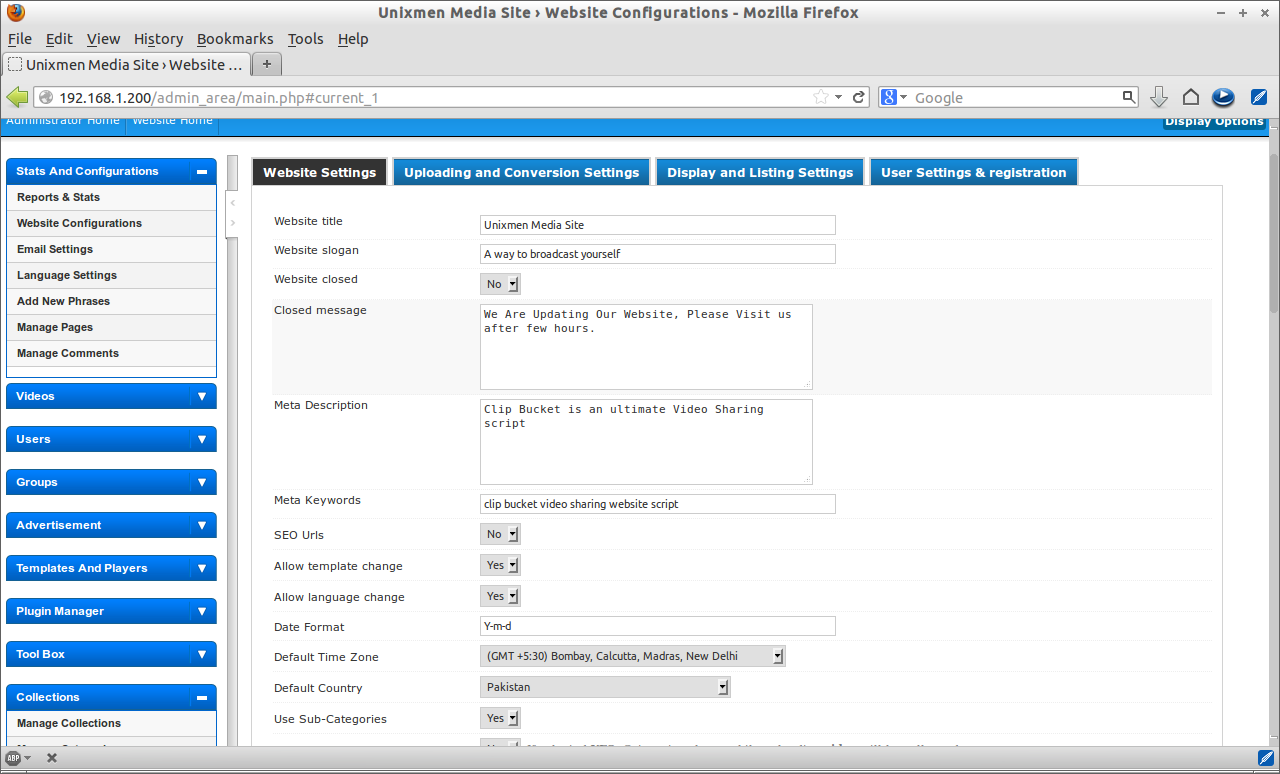Image resolution: width=1280 pixels, height=774 pixels.
Task: Open Website Configurations link
Action: (x=79, y=223)
